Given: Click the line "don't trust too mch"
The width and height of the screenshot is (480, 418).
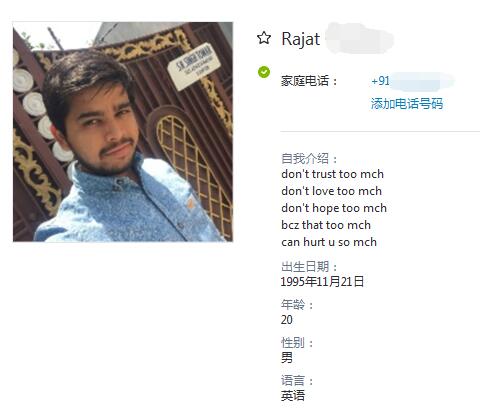Looking at the screenshot, I should (x=332, y=174).
